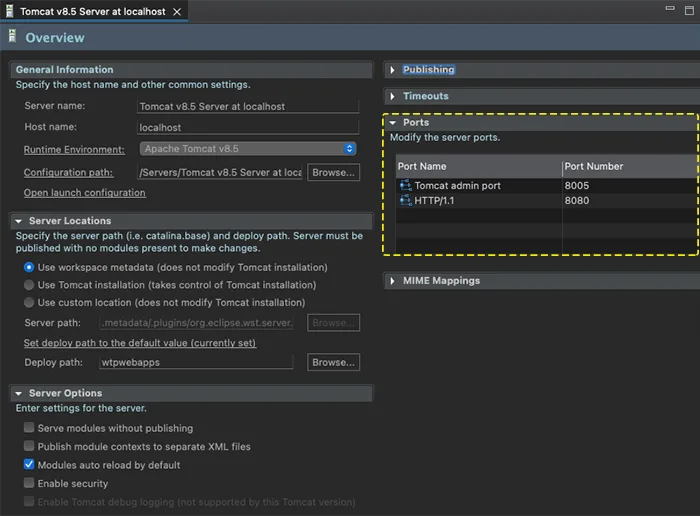The image size is (700, 516).
Task: Select the Tomcat v8.5 Server at localhost tab
Action: click(93, 12)
